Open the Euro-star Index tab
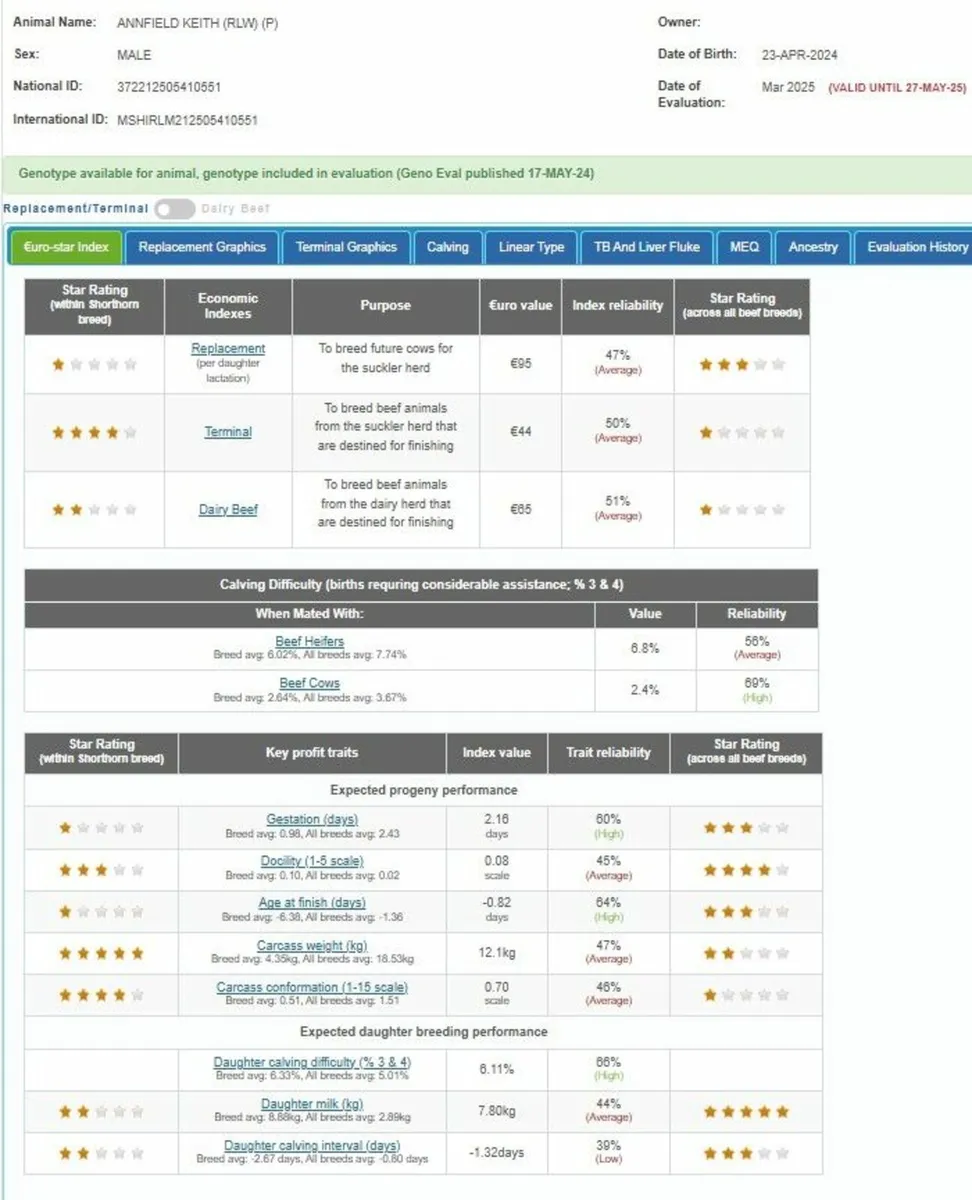972x1200 pixels. (x=66, y=247)
